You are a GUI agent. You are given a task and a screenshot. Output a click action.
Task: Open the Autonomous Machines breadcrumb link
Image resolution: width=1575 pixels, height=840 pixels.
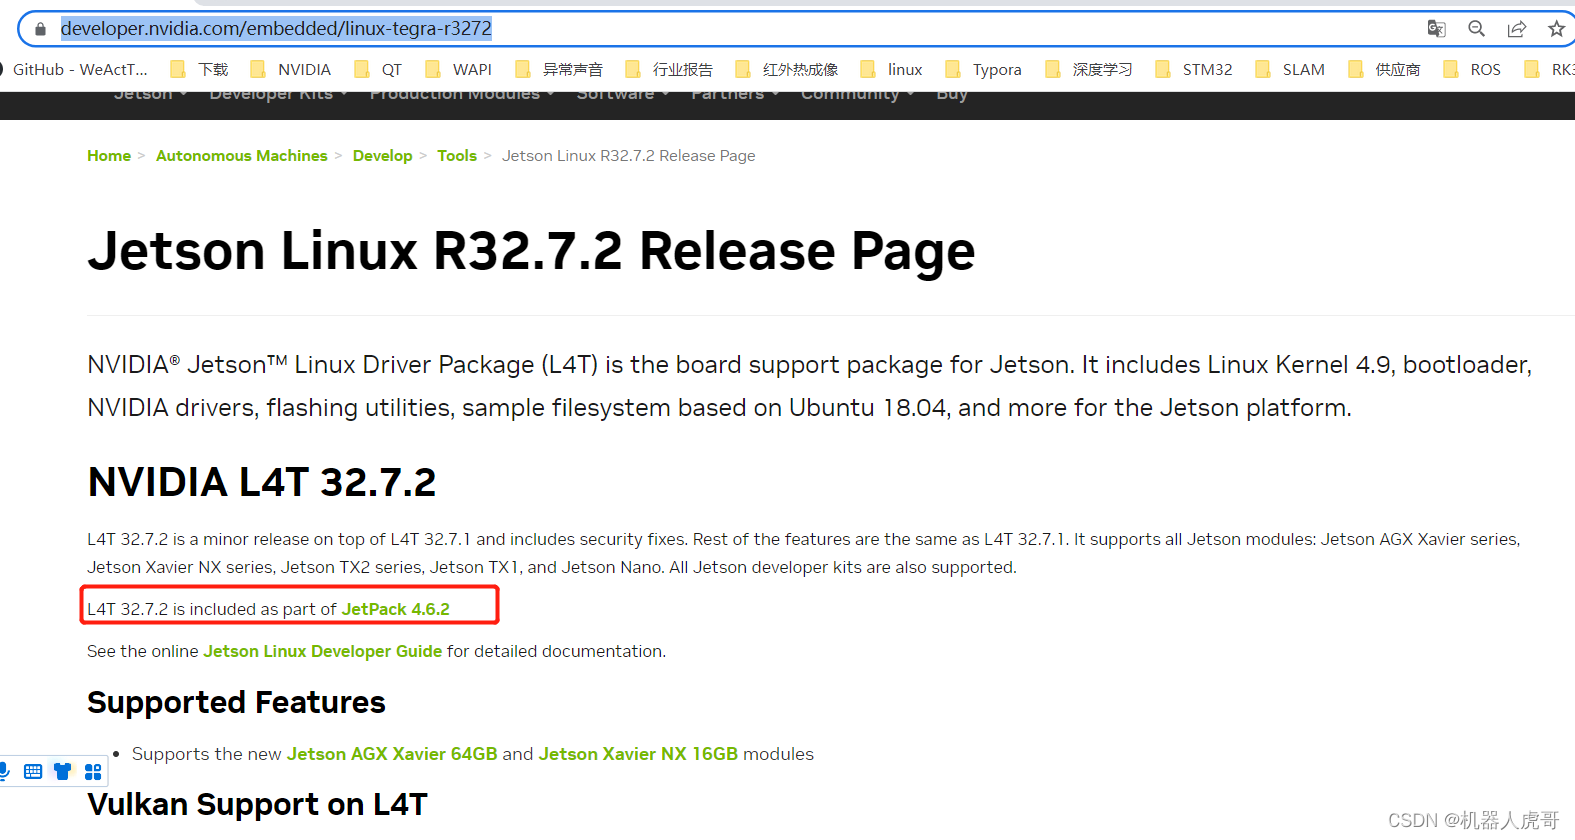pos(241,156)
